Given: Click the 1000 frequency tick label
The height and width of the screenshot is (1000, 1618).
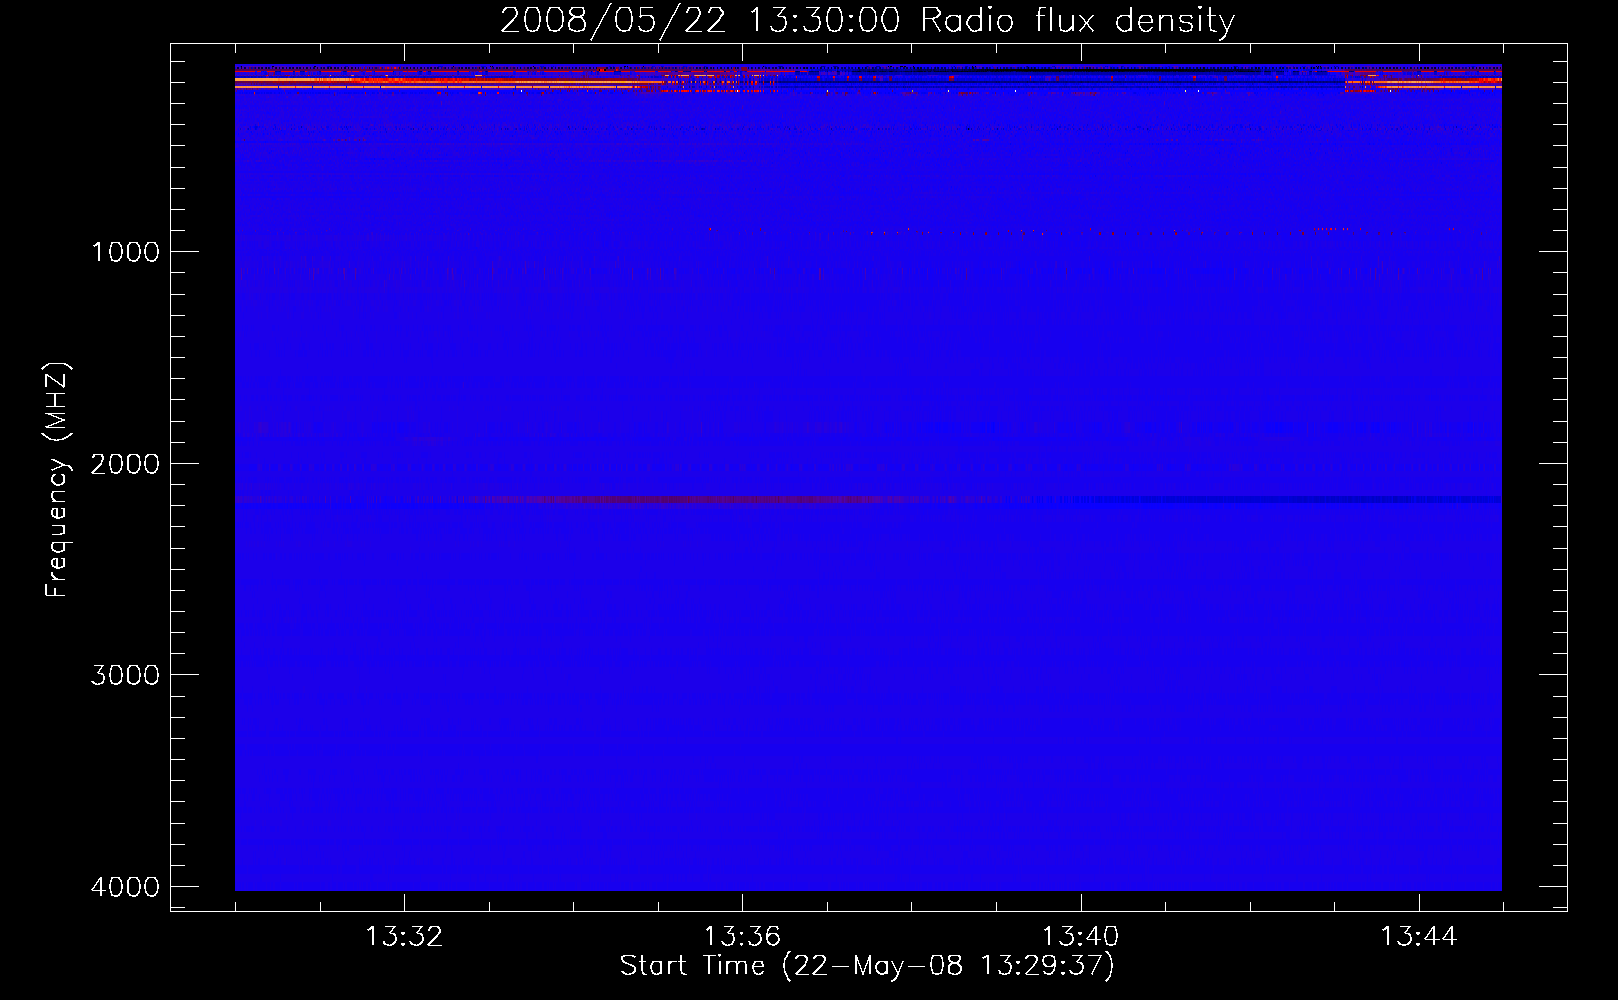Looking at the screenshot, I should pos(125,252).
